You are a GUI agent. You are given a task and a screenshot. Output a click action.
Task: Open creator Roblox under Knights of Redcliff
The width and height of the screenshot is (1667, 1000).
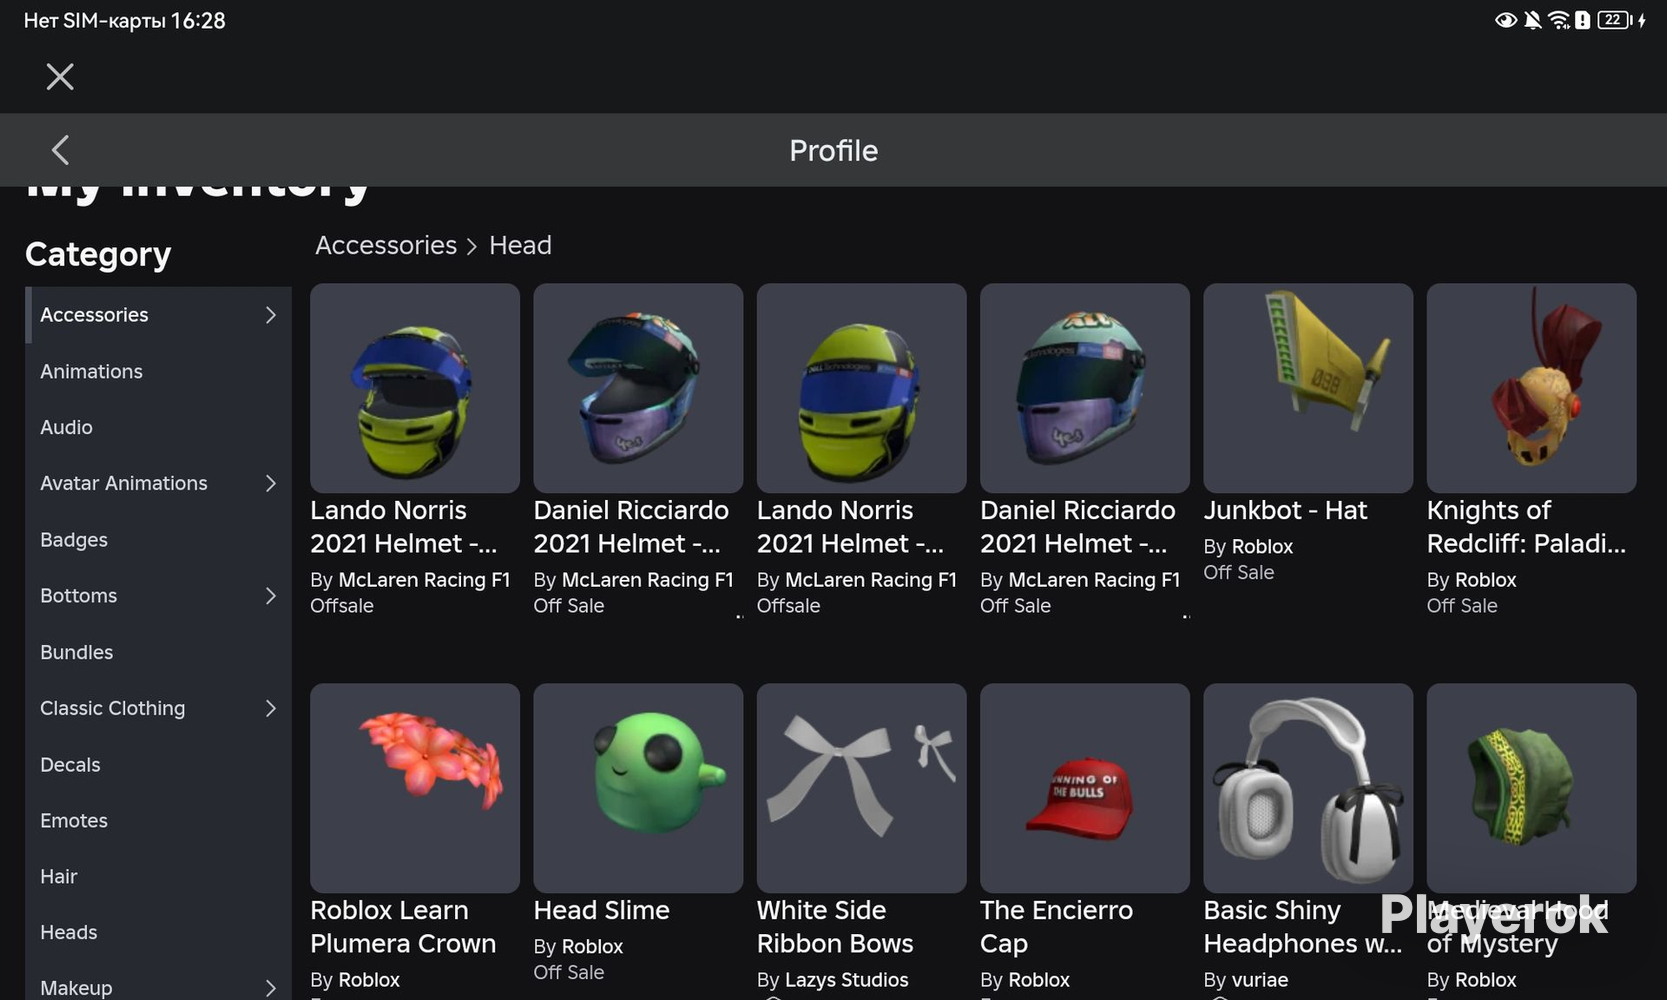click(x=1485, y=580)
